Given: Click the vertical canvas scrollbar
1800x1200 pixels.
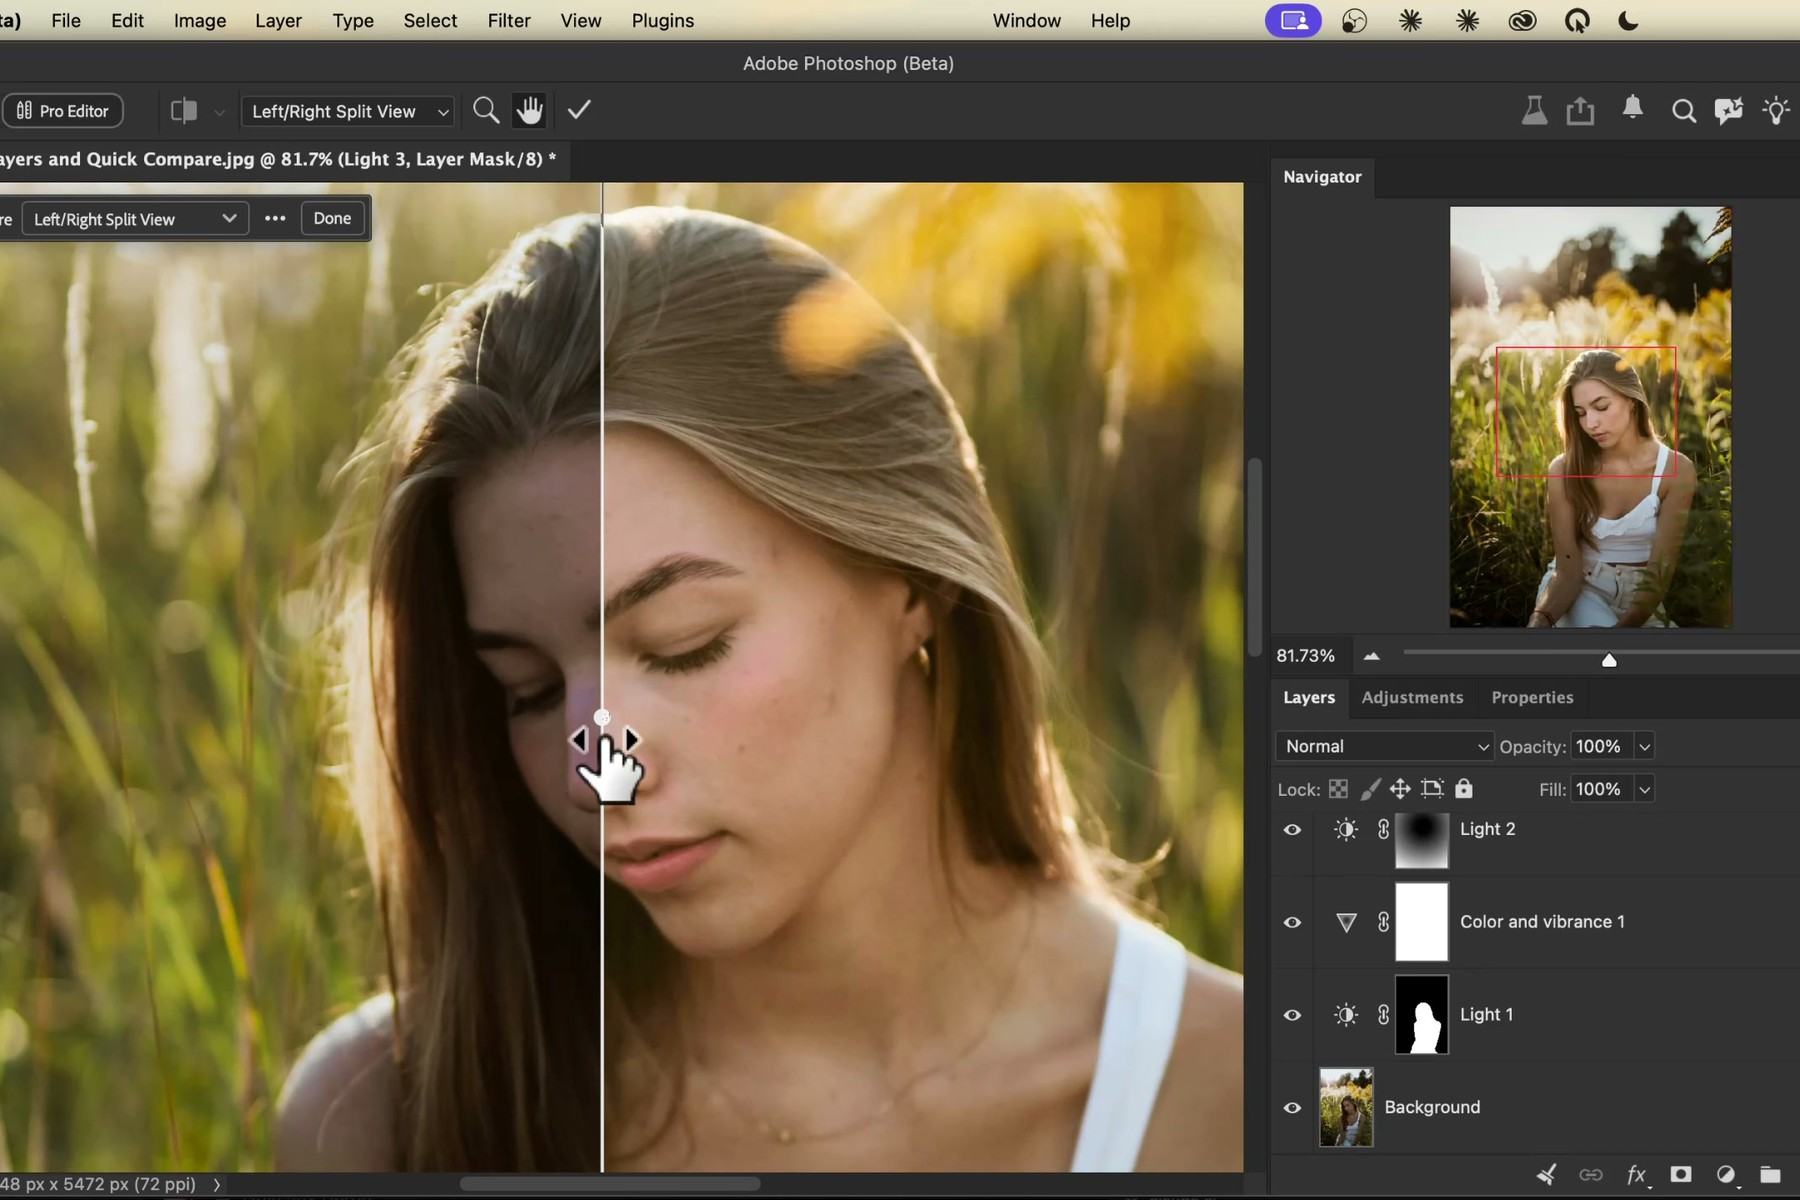Looking at the screenshot, I should (x=1255, y=558).
